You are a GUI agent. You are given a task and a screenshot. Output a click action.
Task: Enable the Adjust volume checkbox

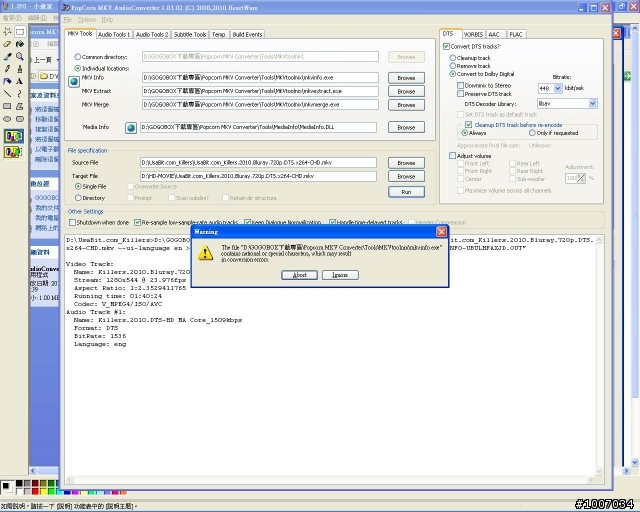pos(452,156)
